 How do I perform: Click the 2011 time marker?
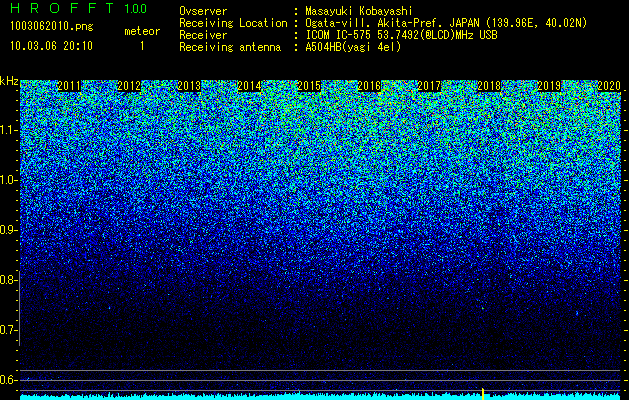point(69,86)
